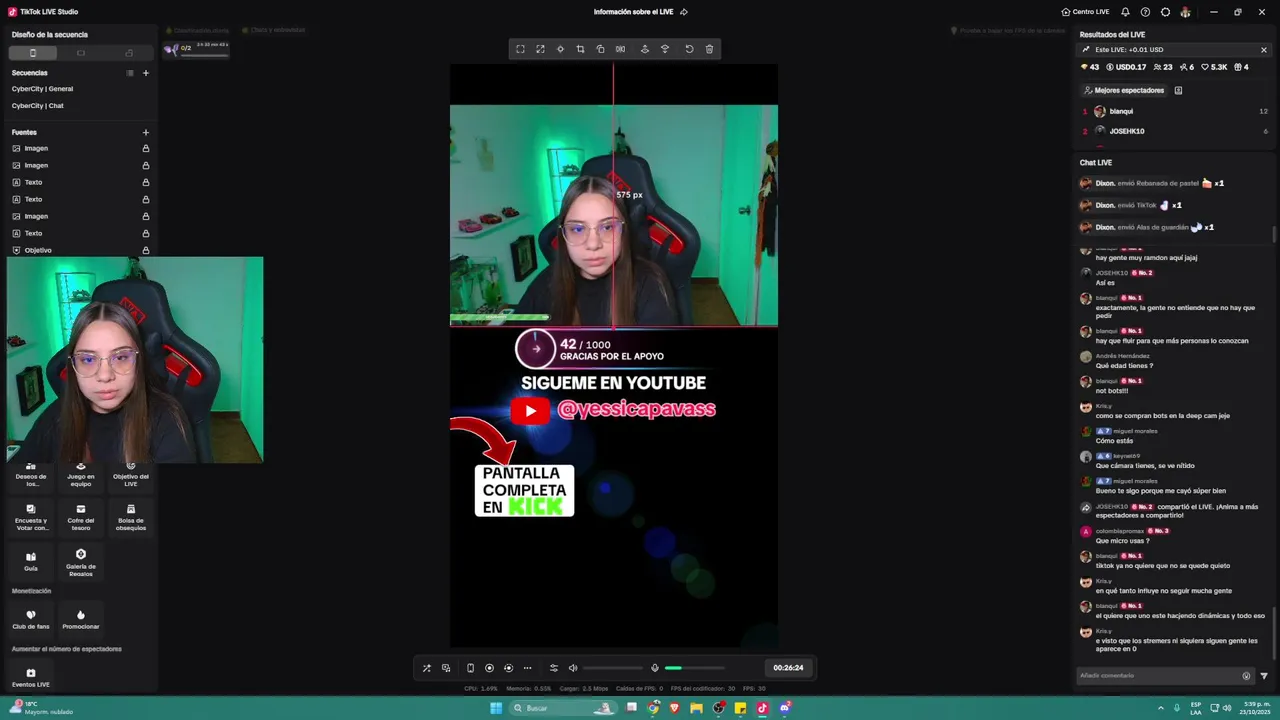Move source layer down in canvas toolbar
Screen dimensions: 1280x720
[665, 49]
